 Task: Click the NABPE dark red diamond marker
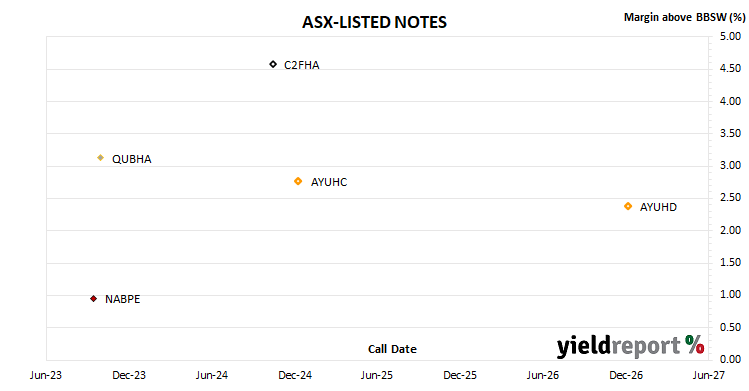click(x=94, y=298)
